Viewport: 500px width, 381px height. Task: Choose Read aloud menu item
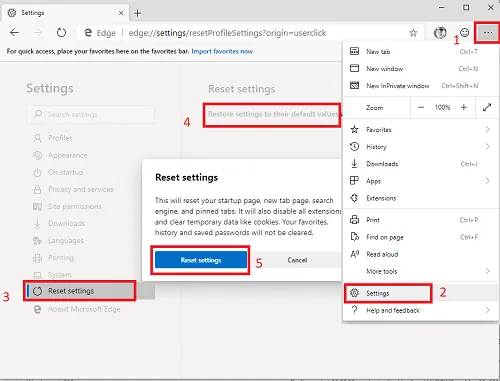[x=421, y=254]
